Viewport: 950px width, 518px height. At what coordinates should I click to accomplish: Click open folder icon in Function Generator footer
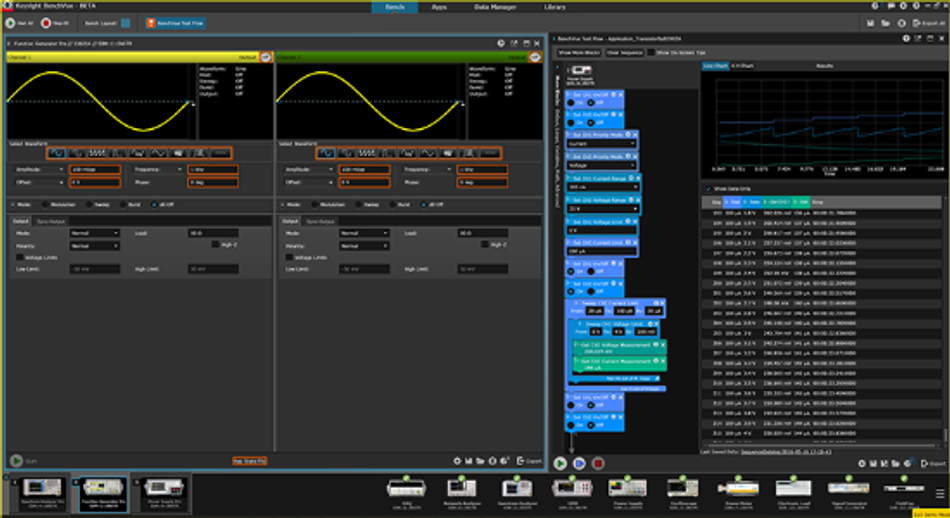coord(480,461)
